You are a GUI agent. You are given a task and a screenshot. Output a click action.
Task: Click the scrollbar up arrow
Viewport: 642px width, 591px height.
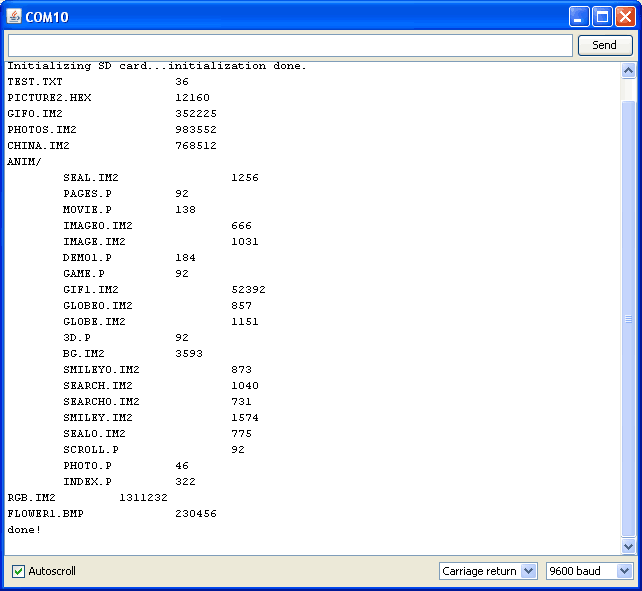[628, 71]
